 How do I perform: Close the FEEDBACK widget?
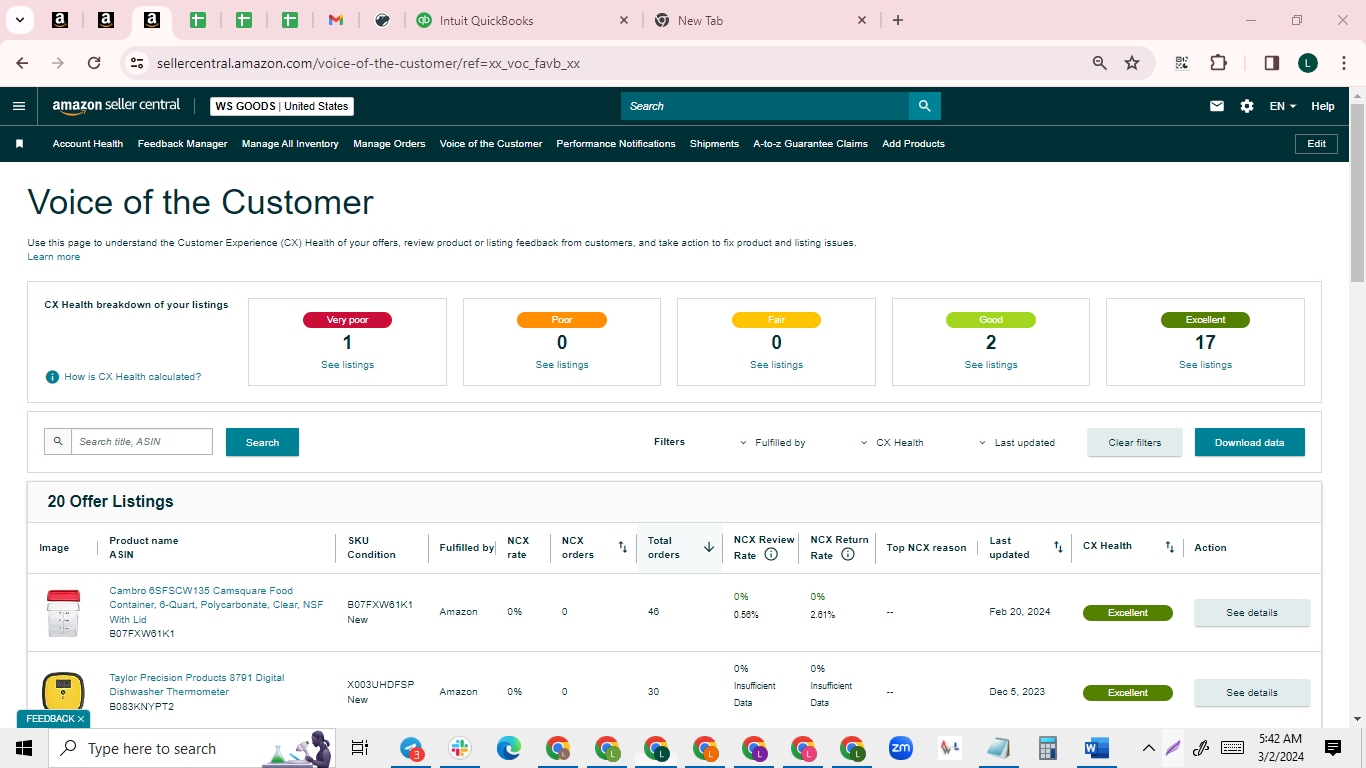coord(81,719)
